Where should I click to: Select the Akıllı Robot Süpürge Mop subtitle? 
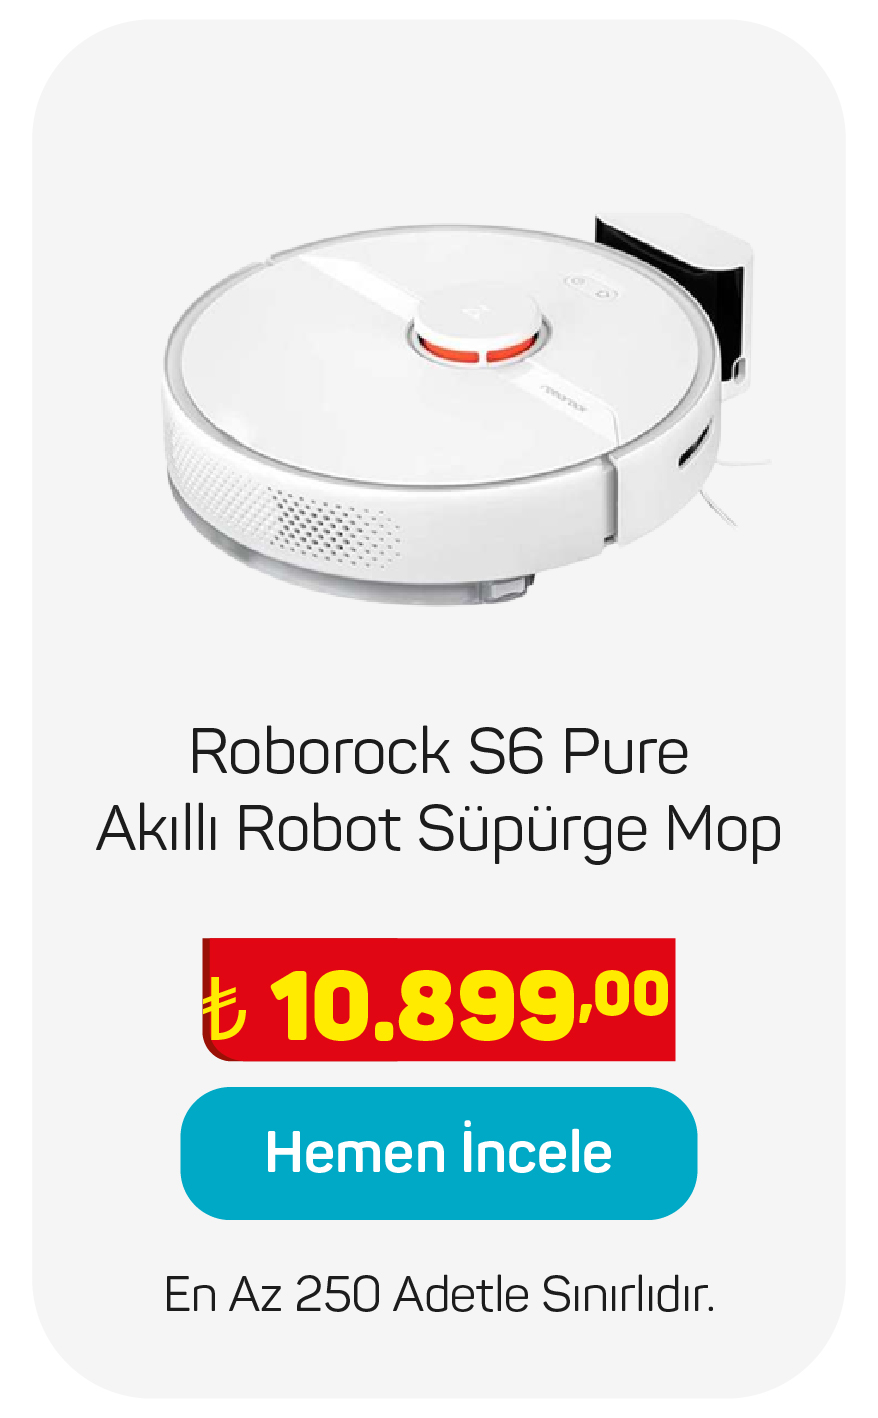point(438,831)
